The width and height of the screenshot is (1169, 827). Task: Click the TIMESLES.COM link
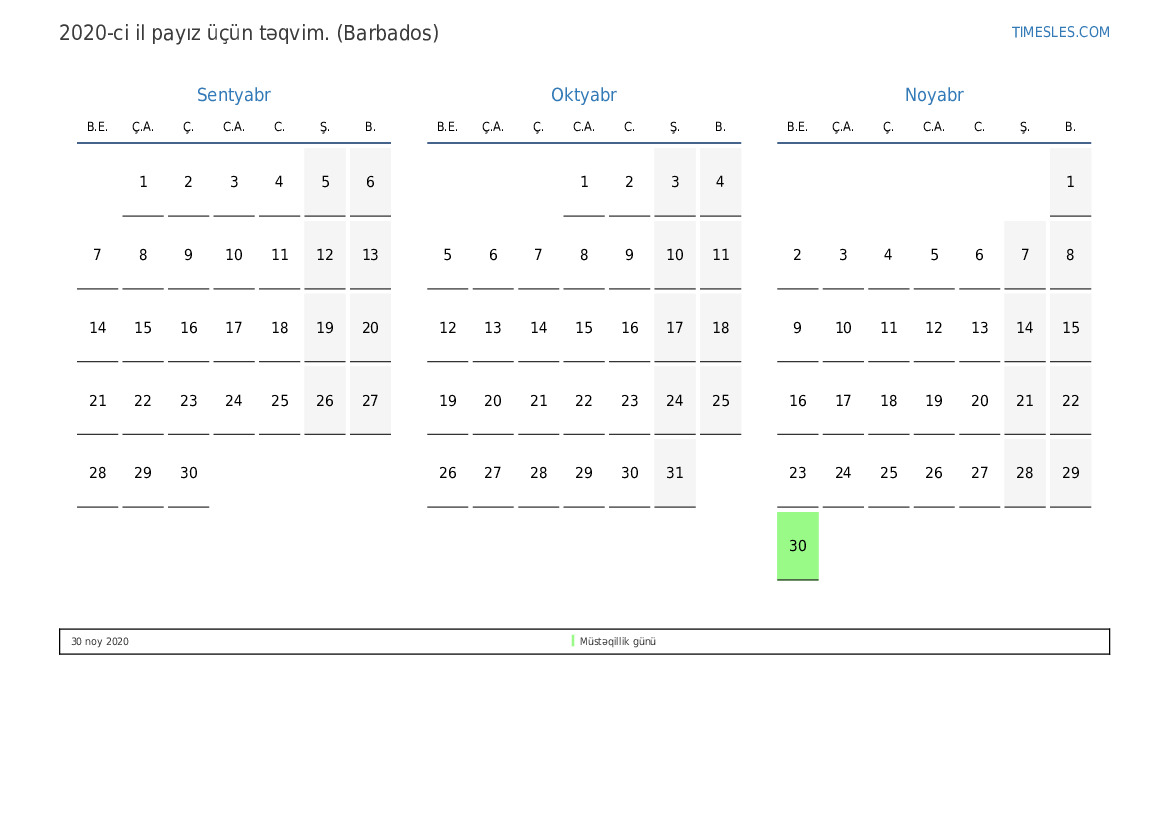click(1060, 32)
